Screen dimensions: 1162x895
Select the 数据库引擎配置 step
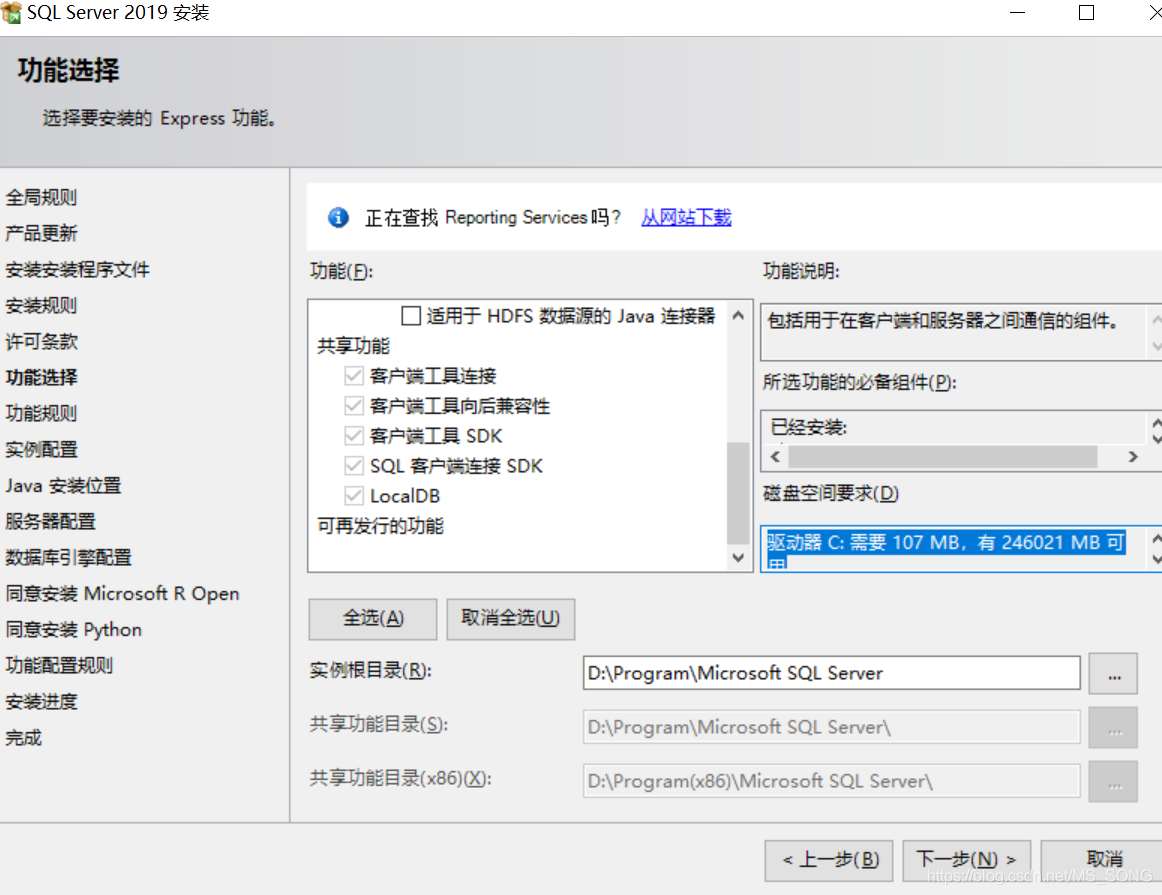point(68,557)
